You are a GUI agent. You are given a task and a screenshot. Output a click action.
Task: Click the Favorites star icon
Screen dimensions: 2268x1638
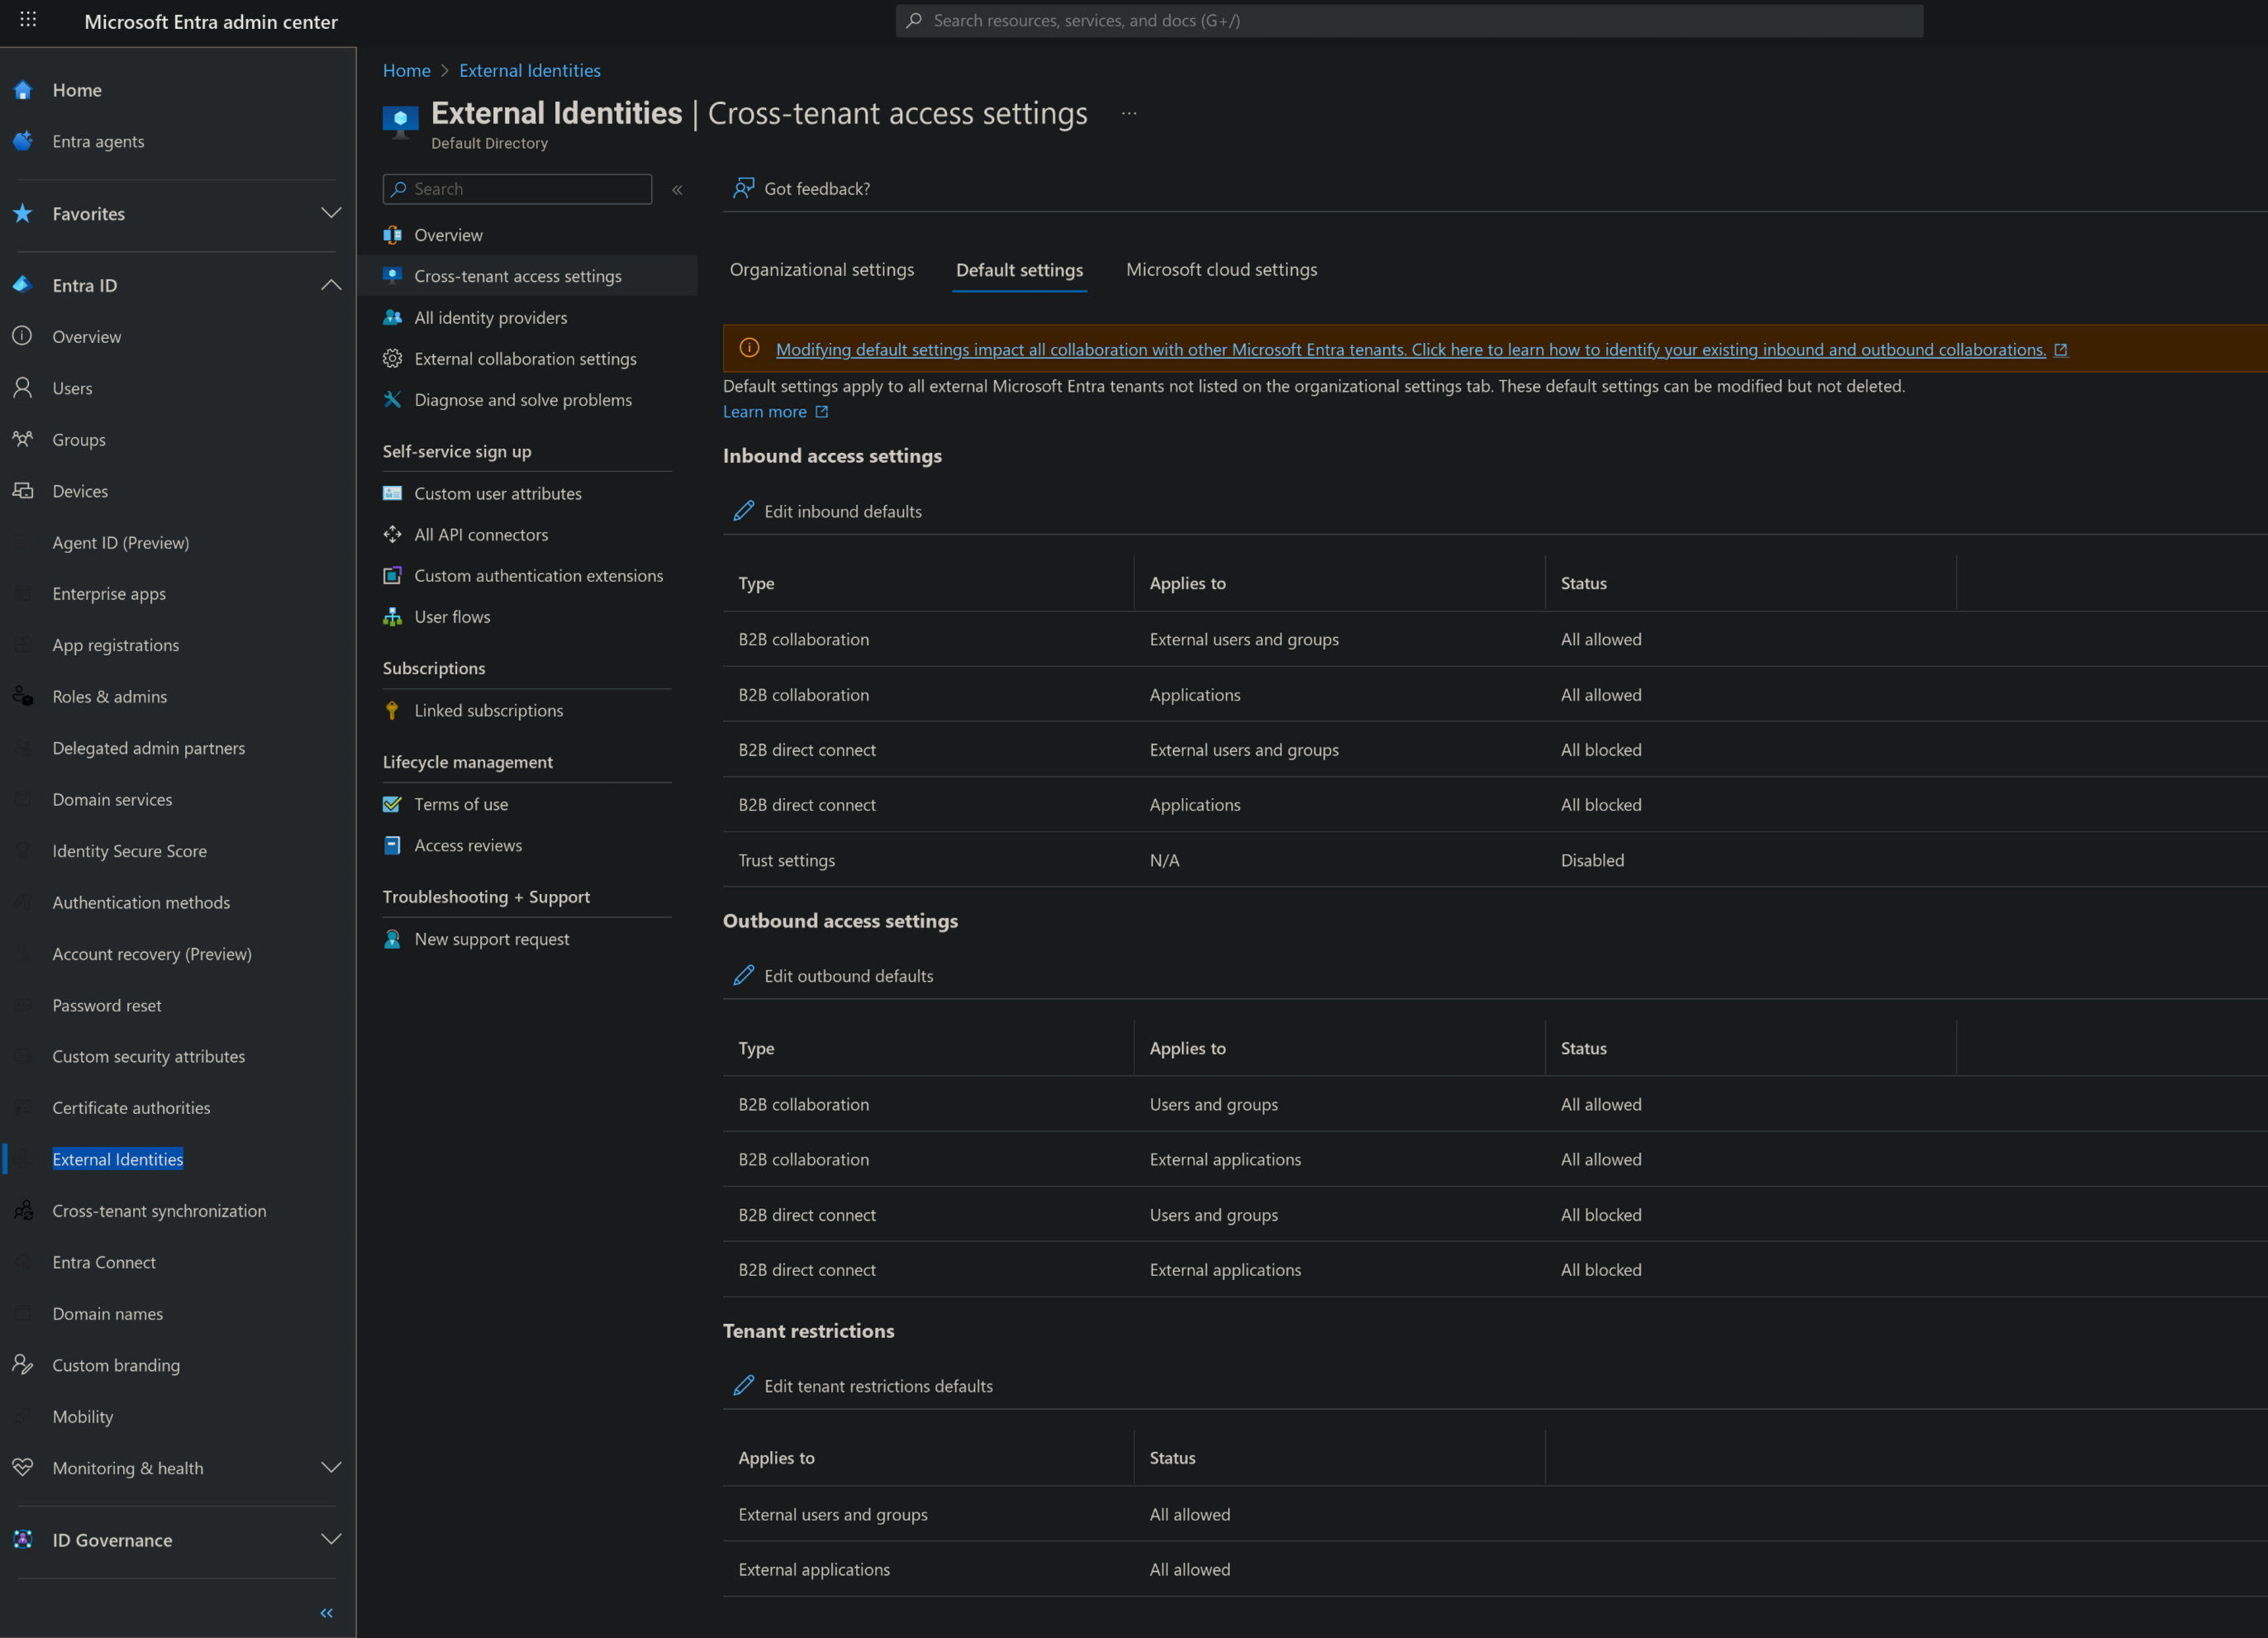(23, 213)
